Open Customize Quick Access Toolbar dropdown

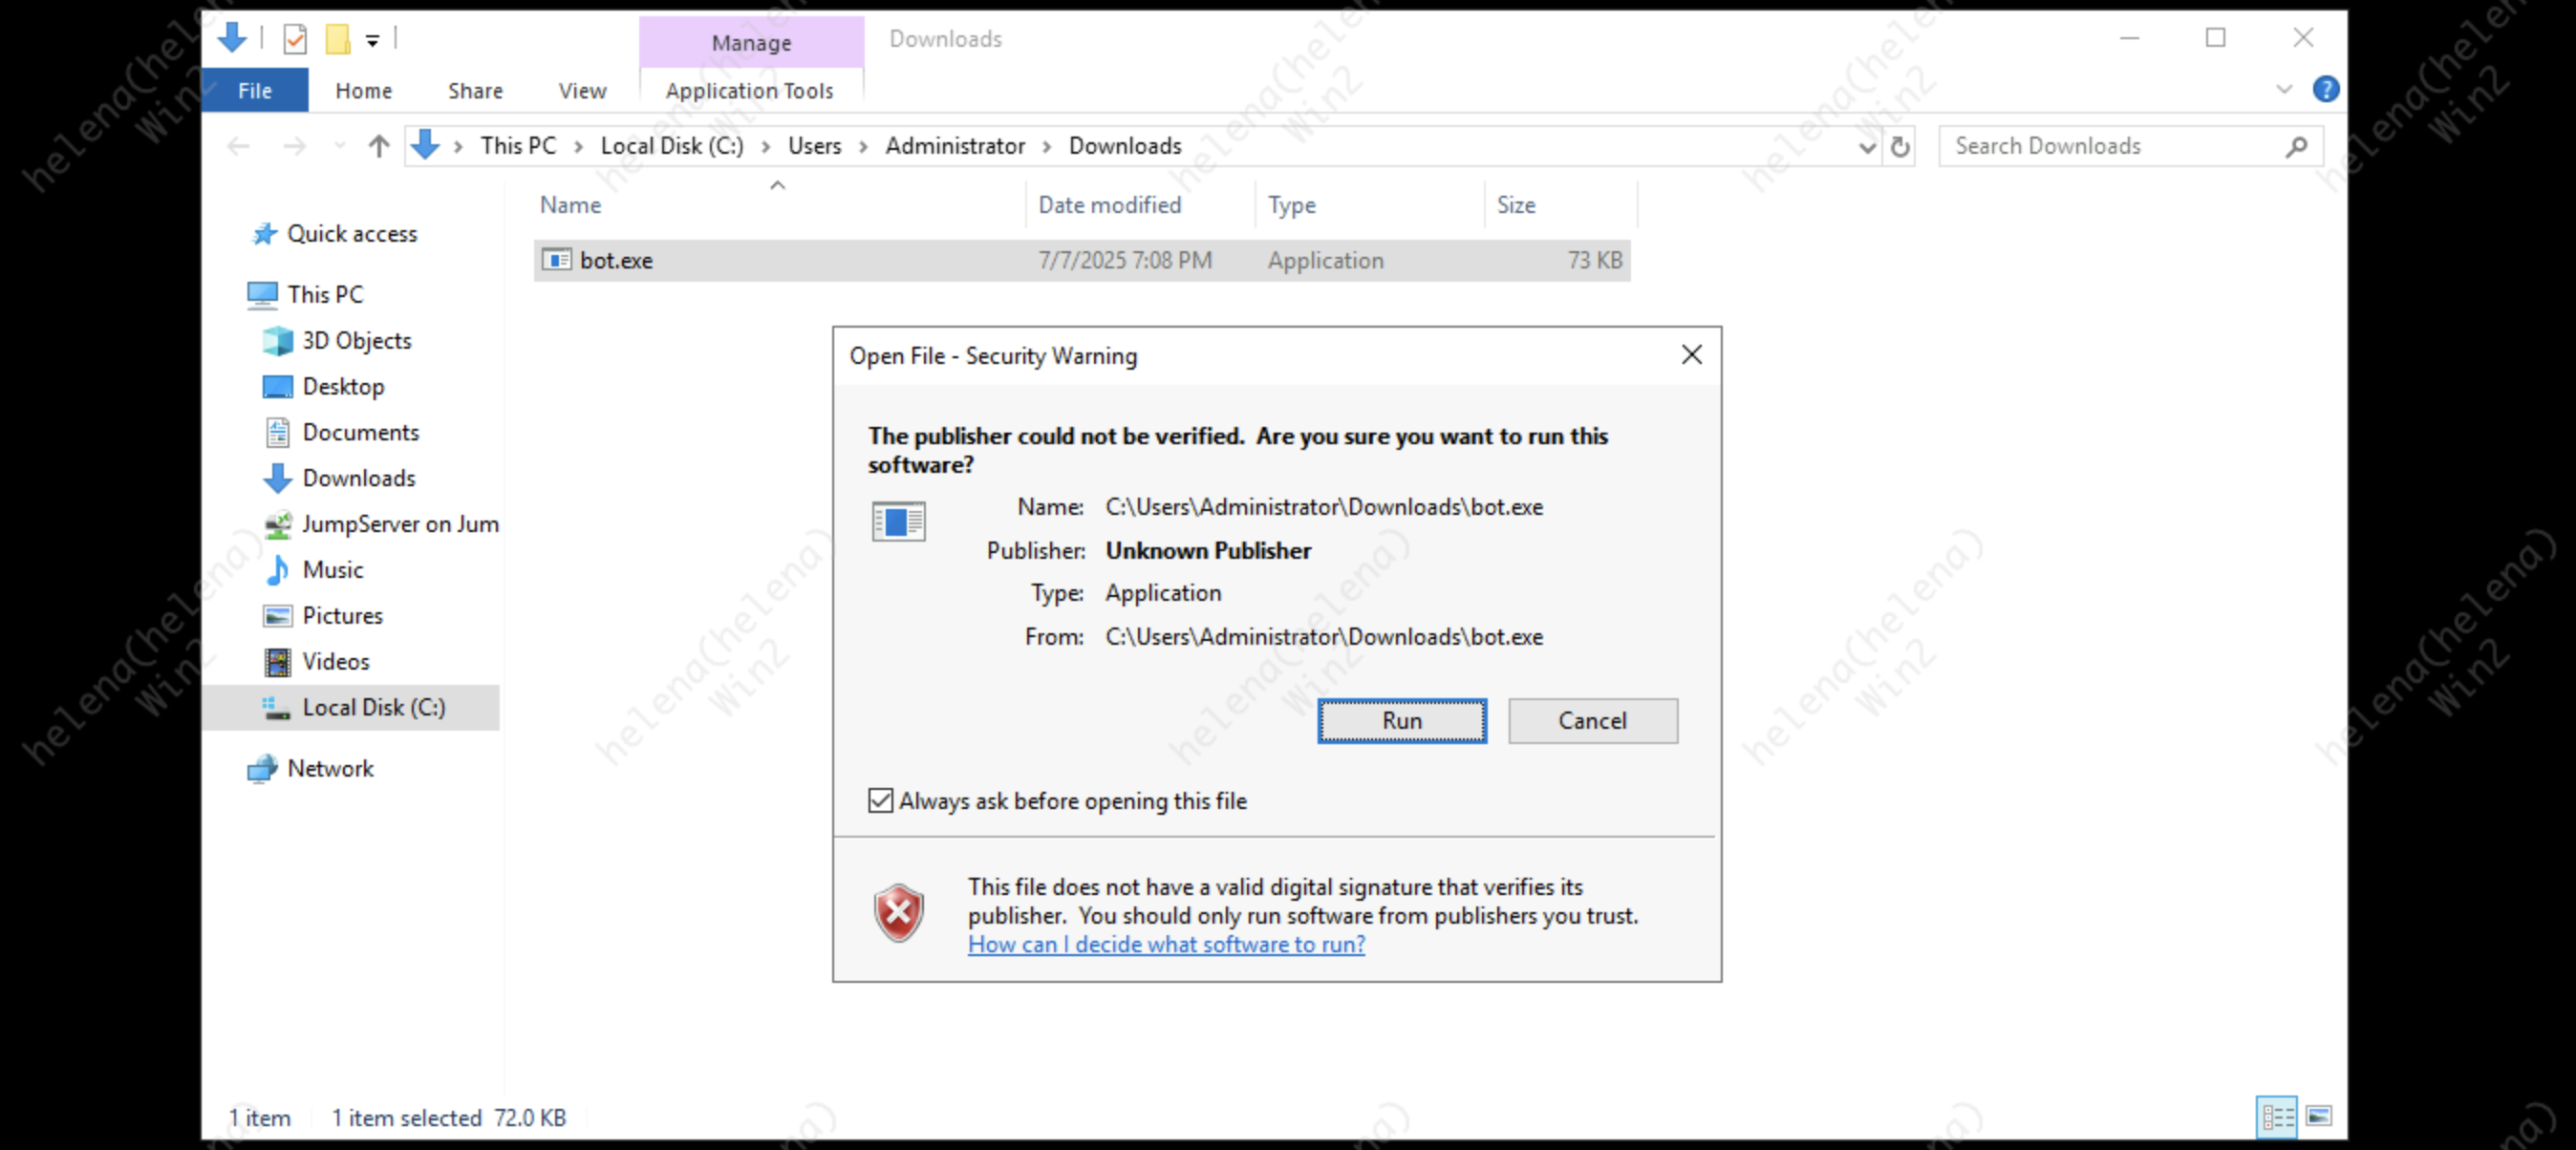372,41
